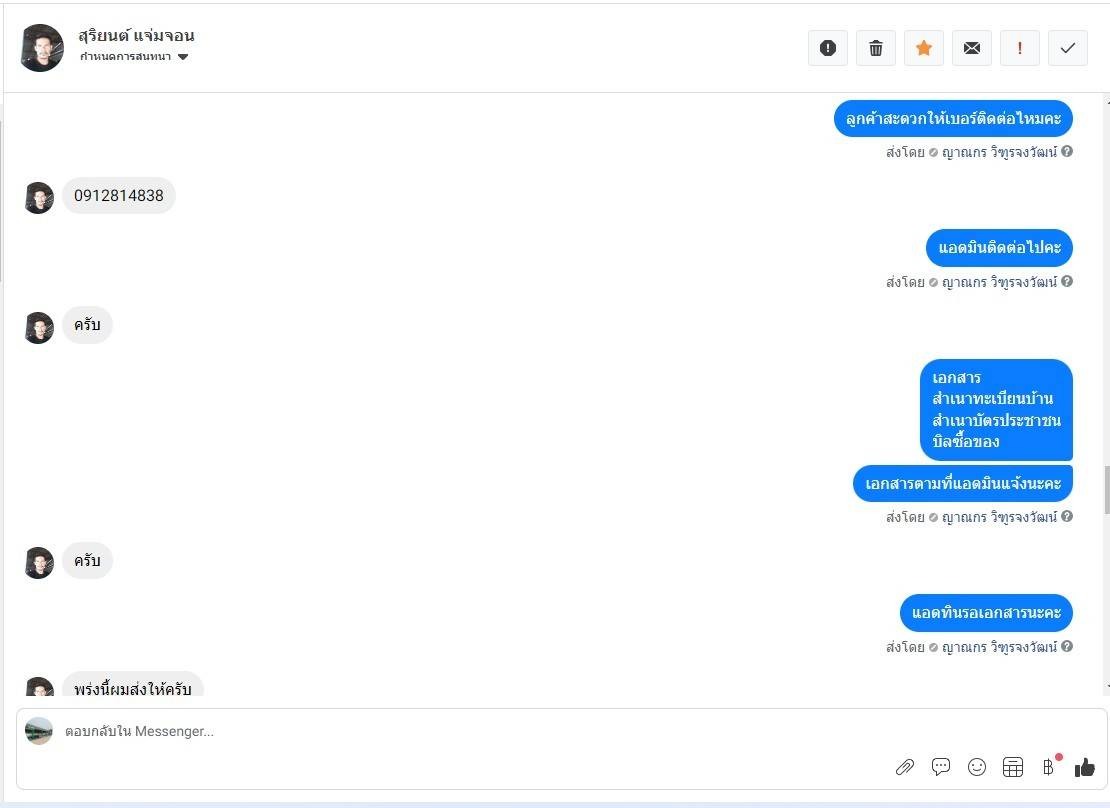Click help icon beside first ส่งโดย label
Viewport: 1110px width, 808px height.
tap(1067, 152)
